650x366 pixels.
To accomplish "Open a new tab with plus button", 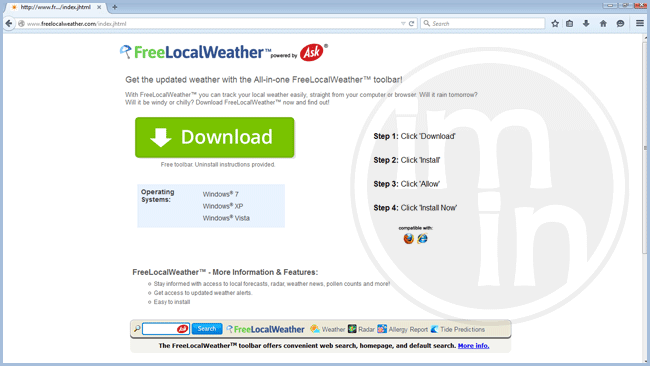I will click(115, 7).
